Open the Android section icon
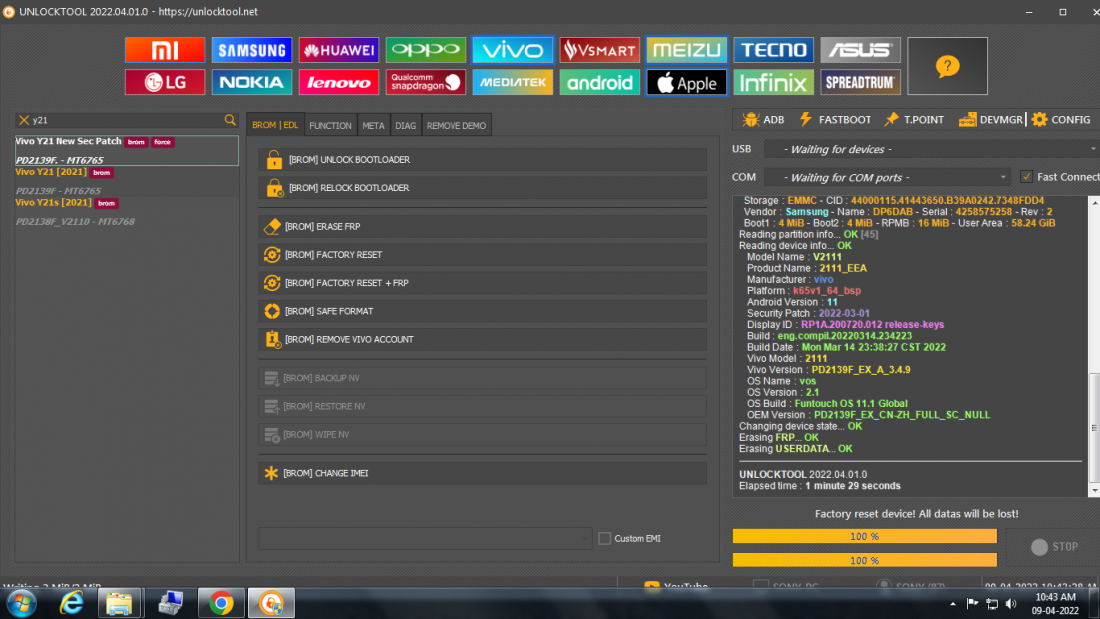 (x=600, y=82)
